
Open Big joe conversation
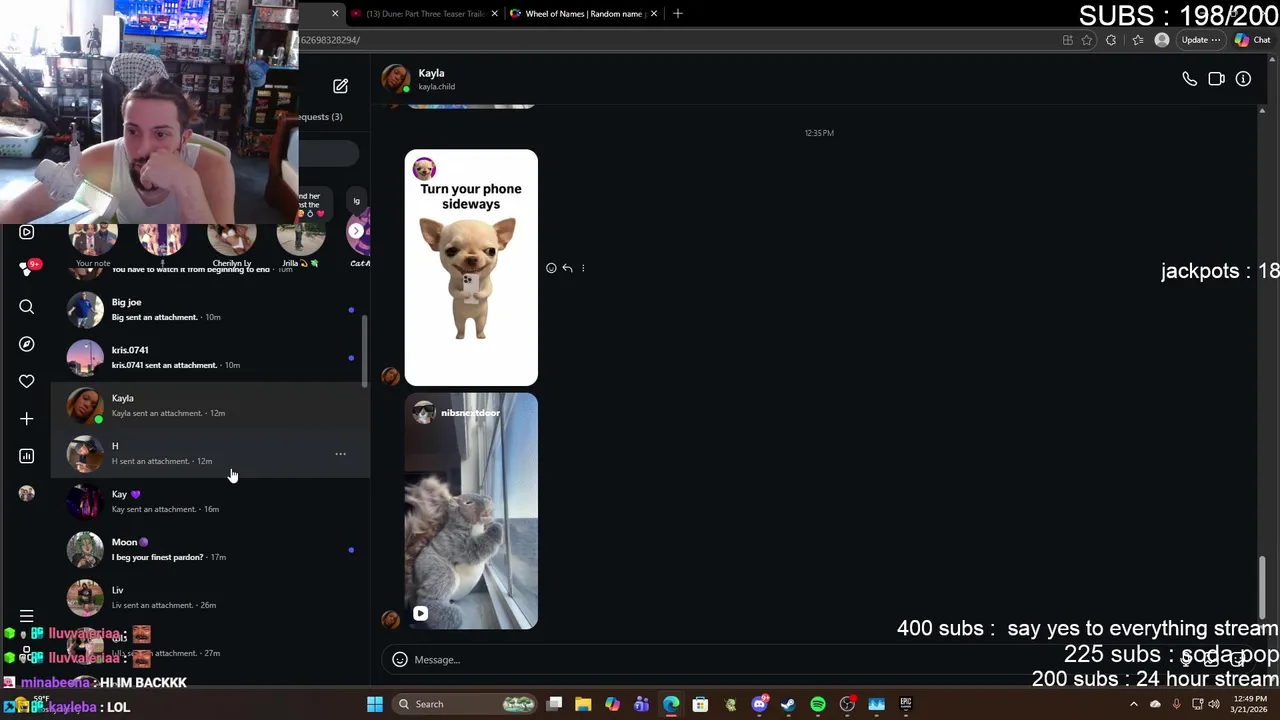click(210, 309)
